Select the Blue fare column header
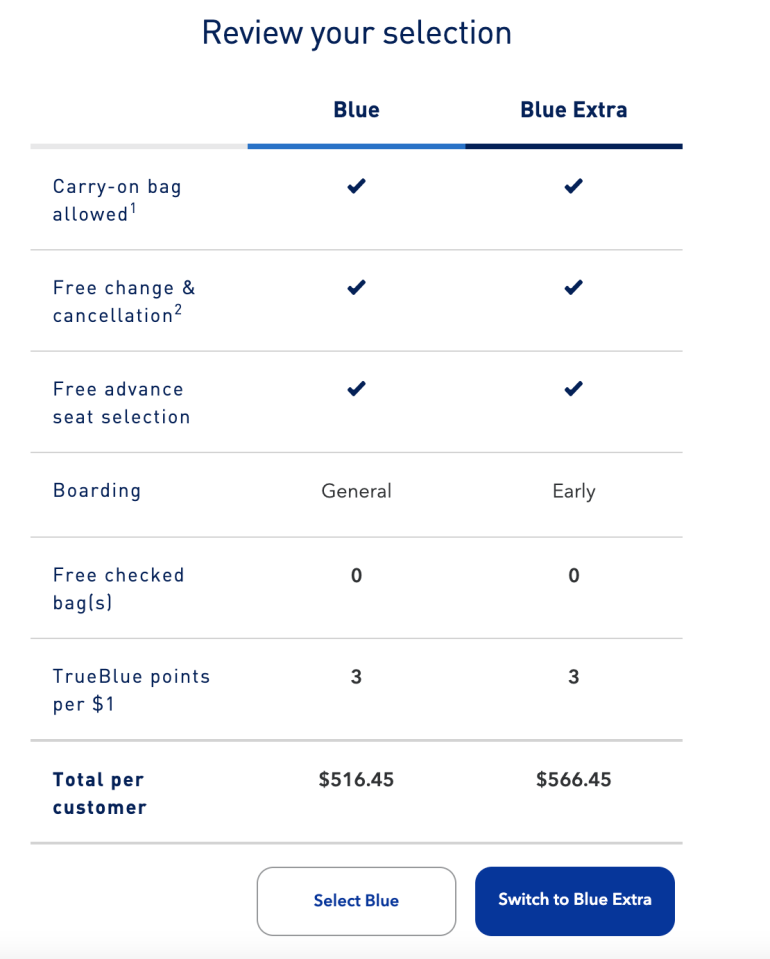Image resolution: width=770 pixels, height=959 pixels. pyautogui.click(x=356, y=110)
